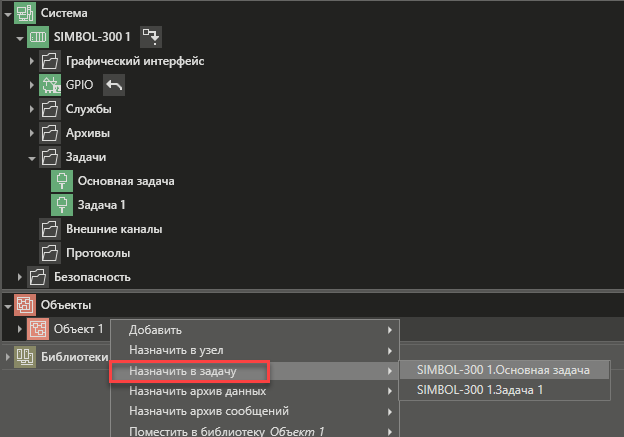The height and width of the screenshot is (437, 624).
Task: Expand the Службы node
Action: point(32,109)
